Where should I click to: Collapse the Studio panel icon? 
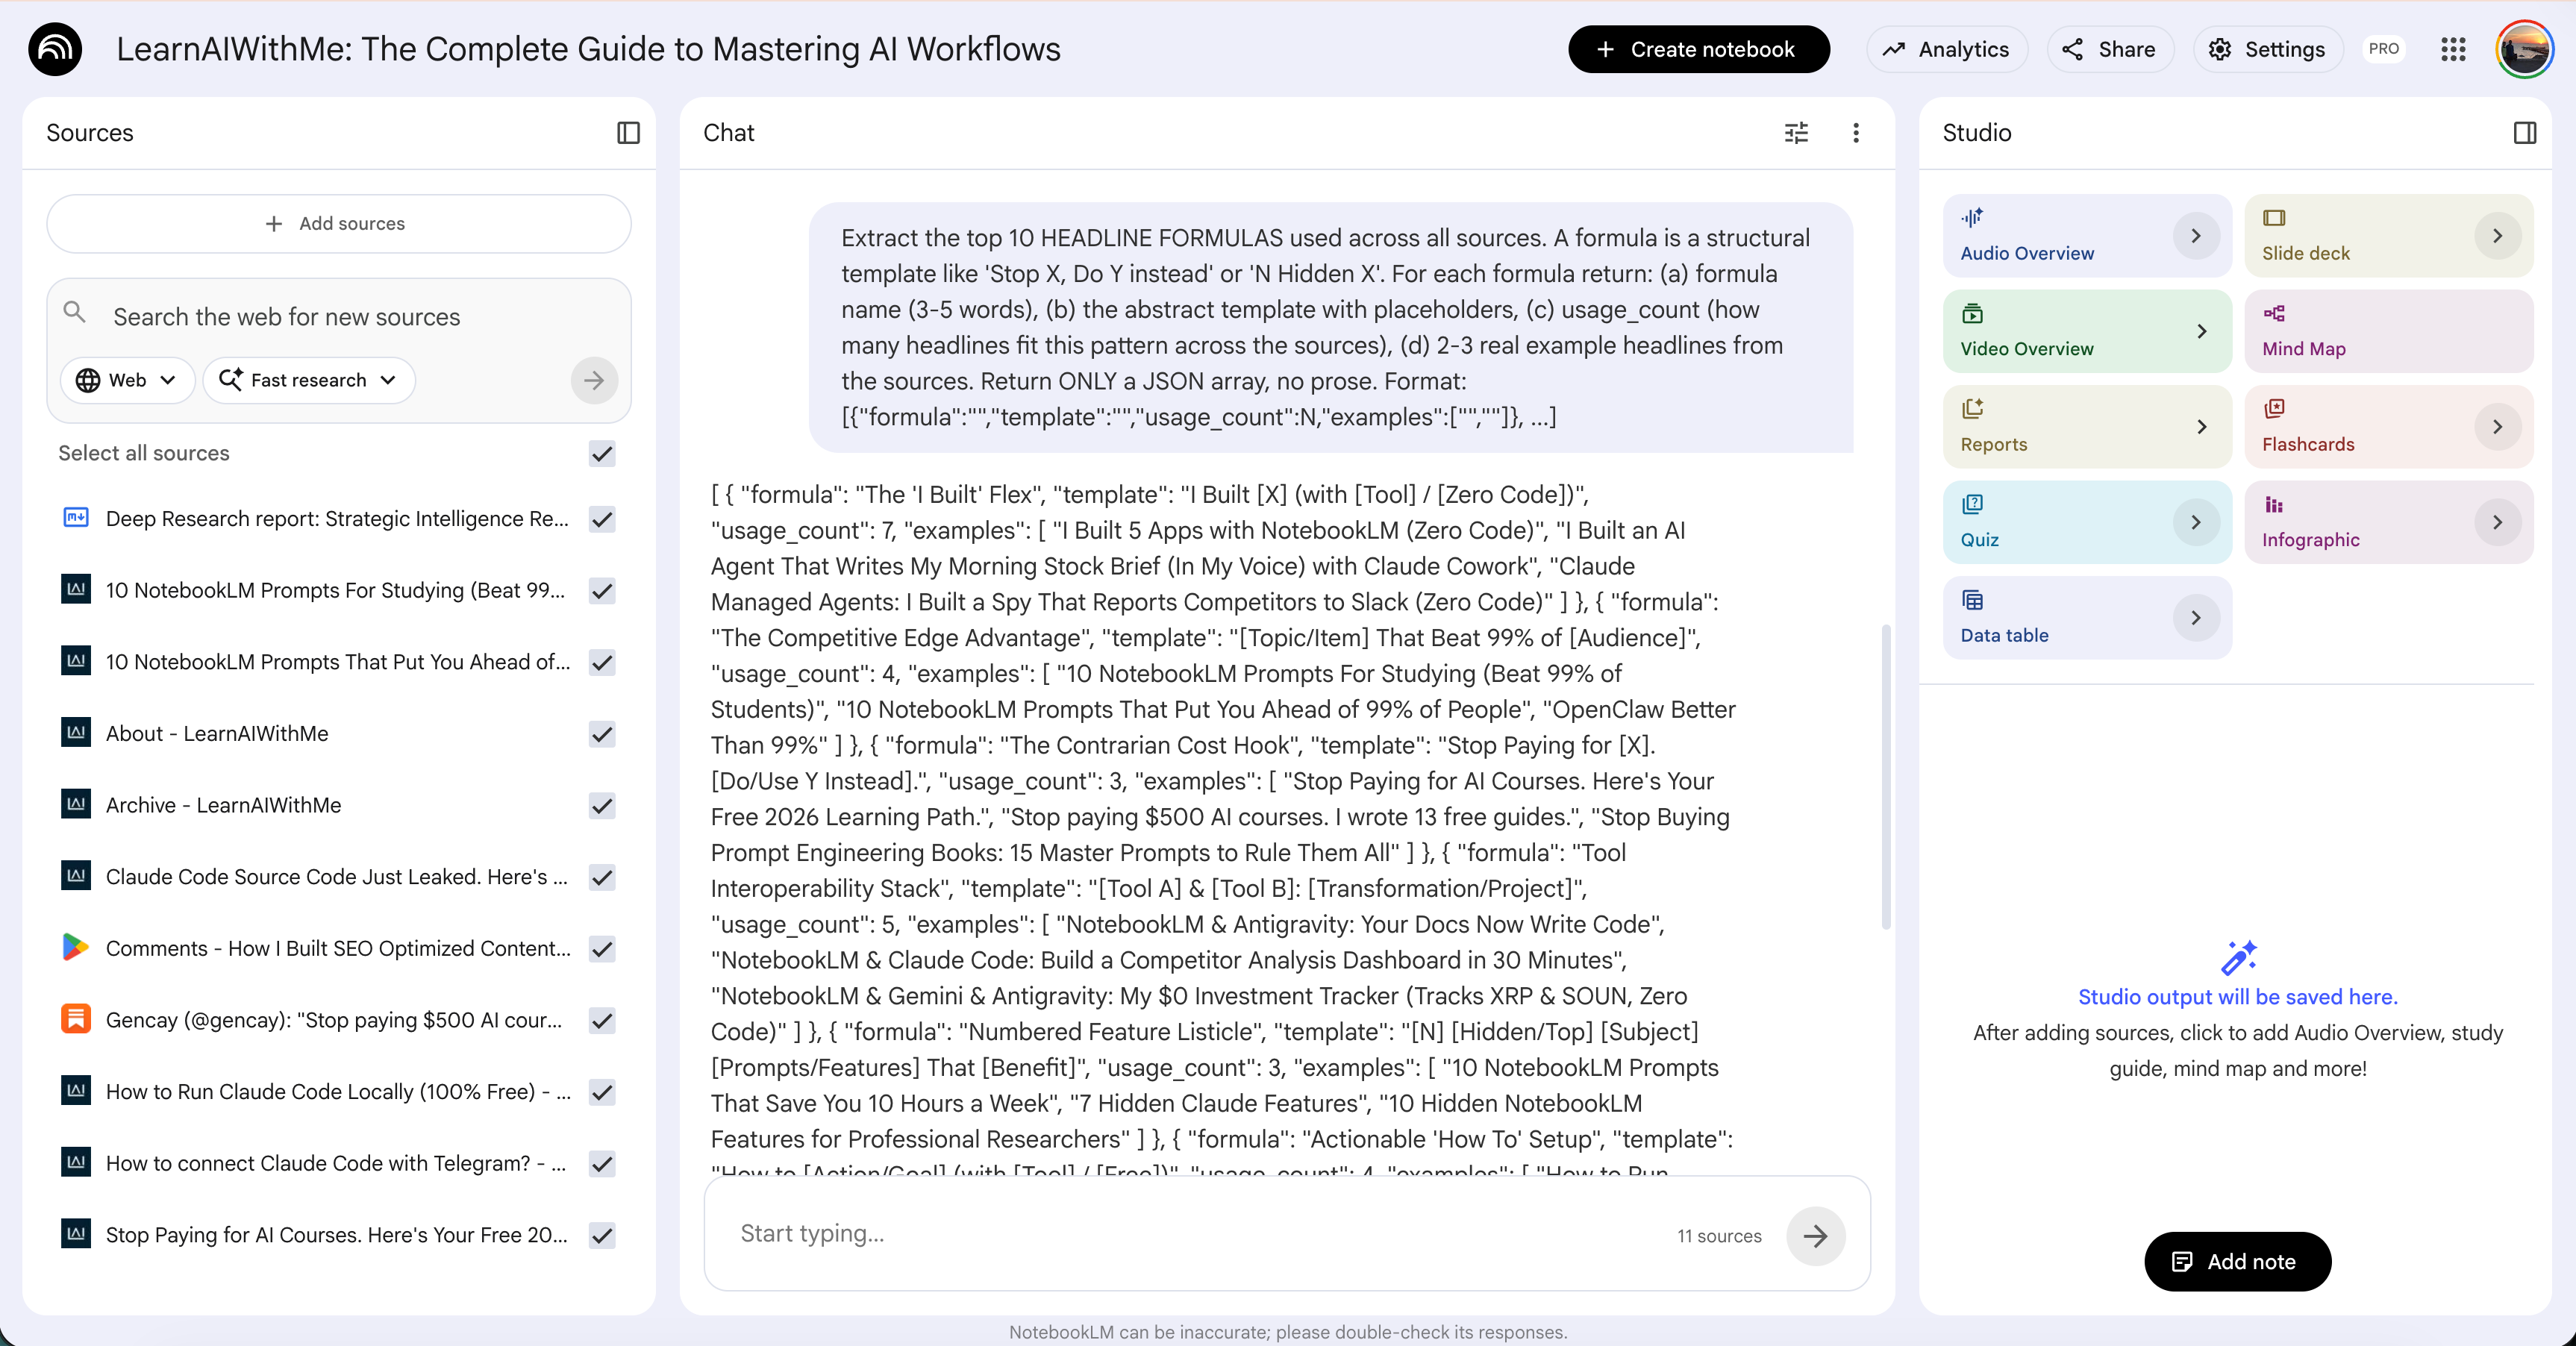tap(2524, 133)
